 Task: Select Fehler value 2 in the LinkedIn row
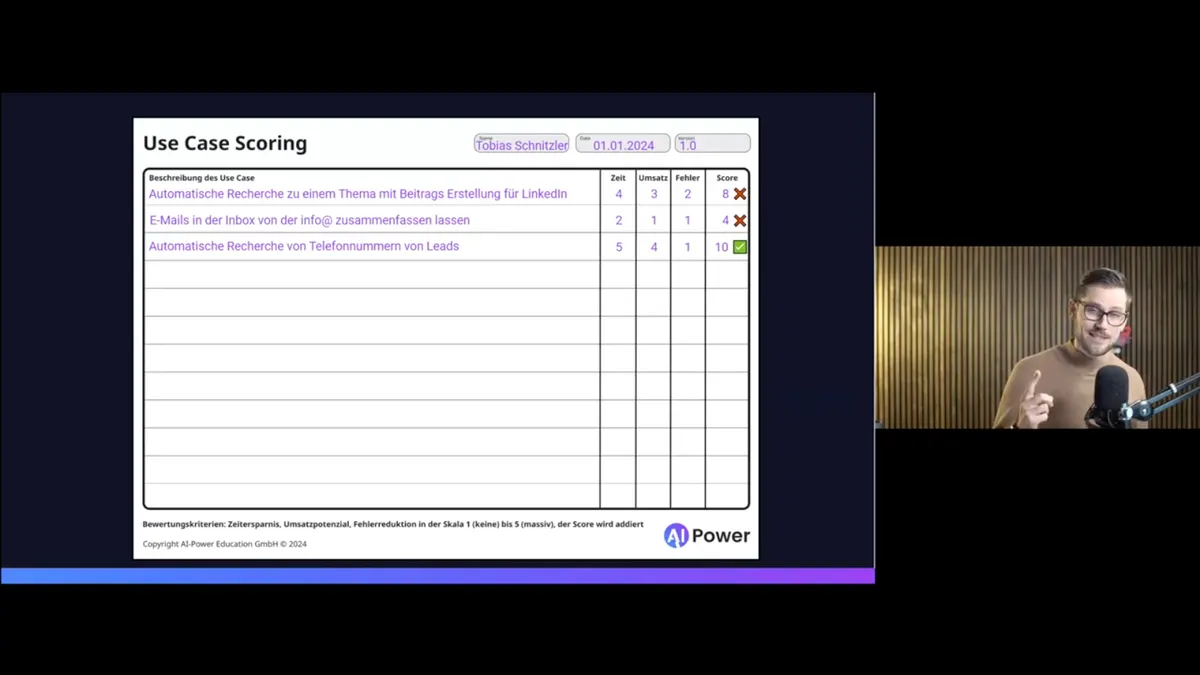688,194
